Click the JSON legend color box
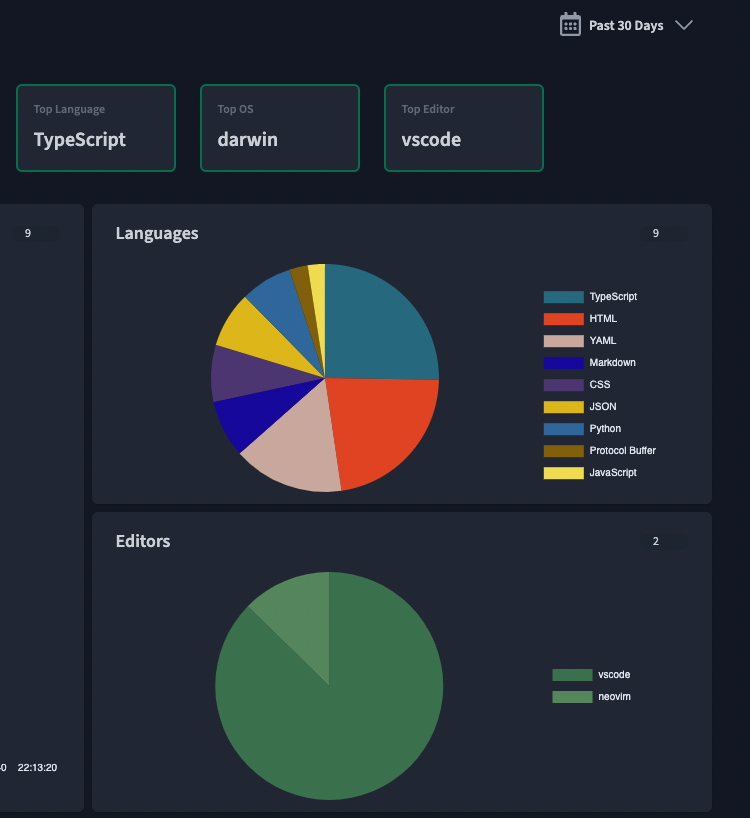The width and height of the screenshot is (750, 818). [563, 407]
